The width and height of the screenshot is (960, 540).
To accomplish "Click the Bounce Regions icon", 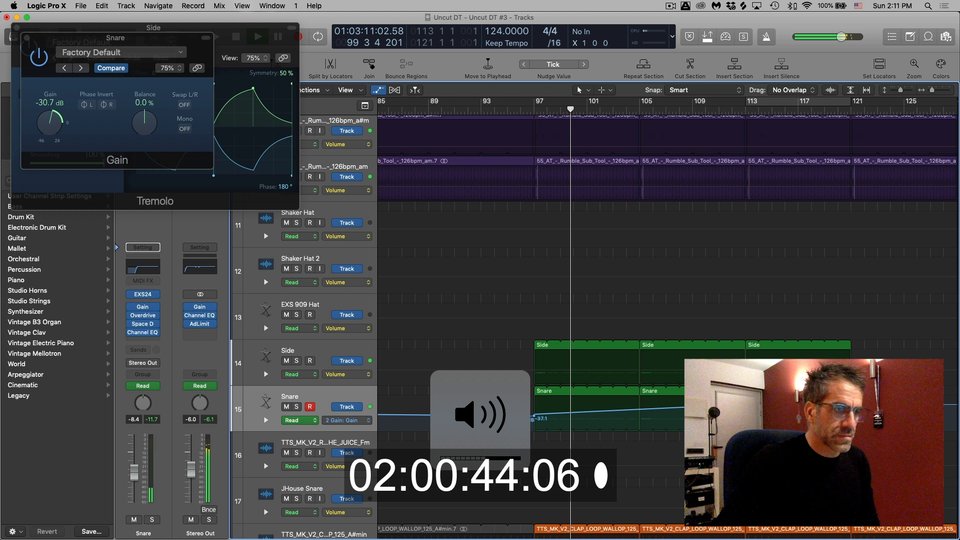I will coord(406,64).
